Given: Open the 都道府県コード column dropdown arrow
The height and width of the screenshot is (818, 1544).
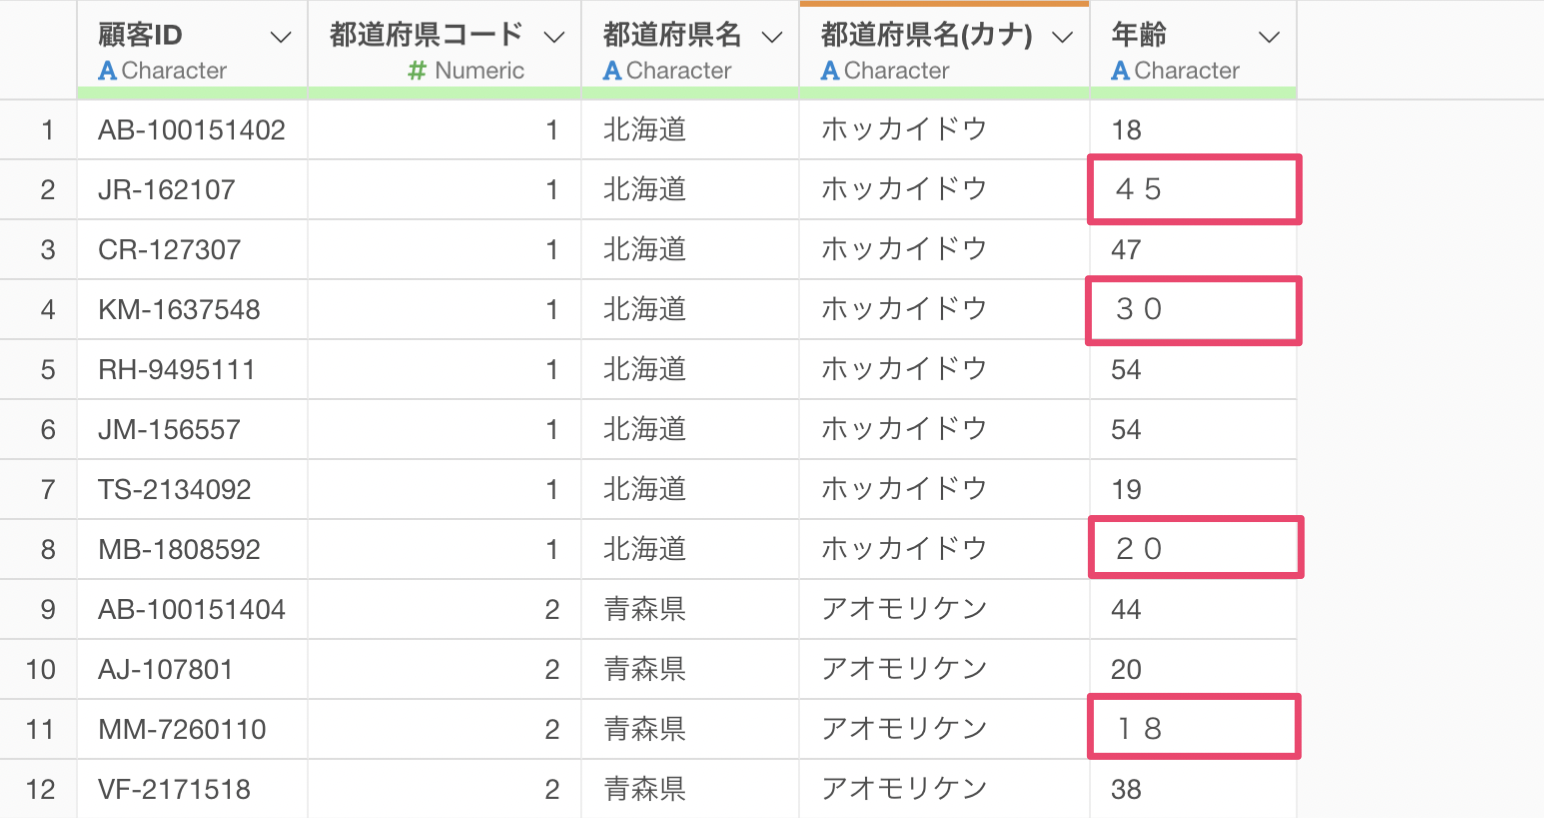Looking at the screenshot, I should click(x=554, y=38).
